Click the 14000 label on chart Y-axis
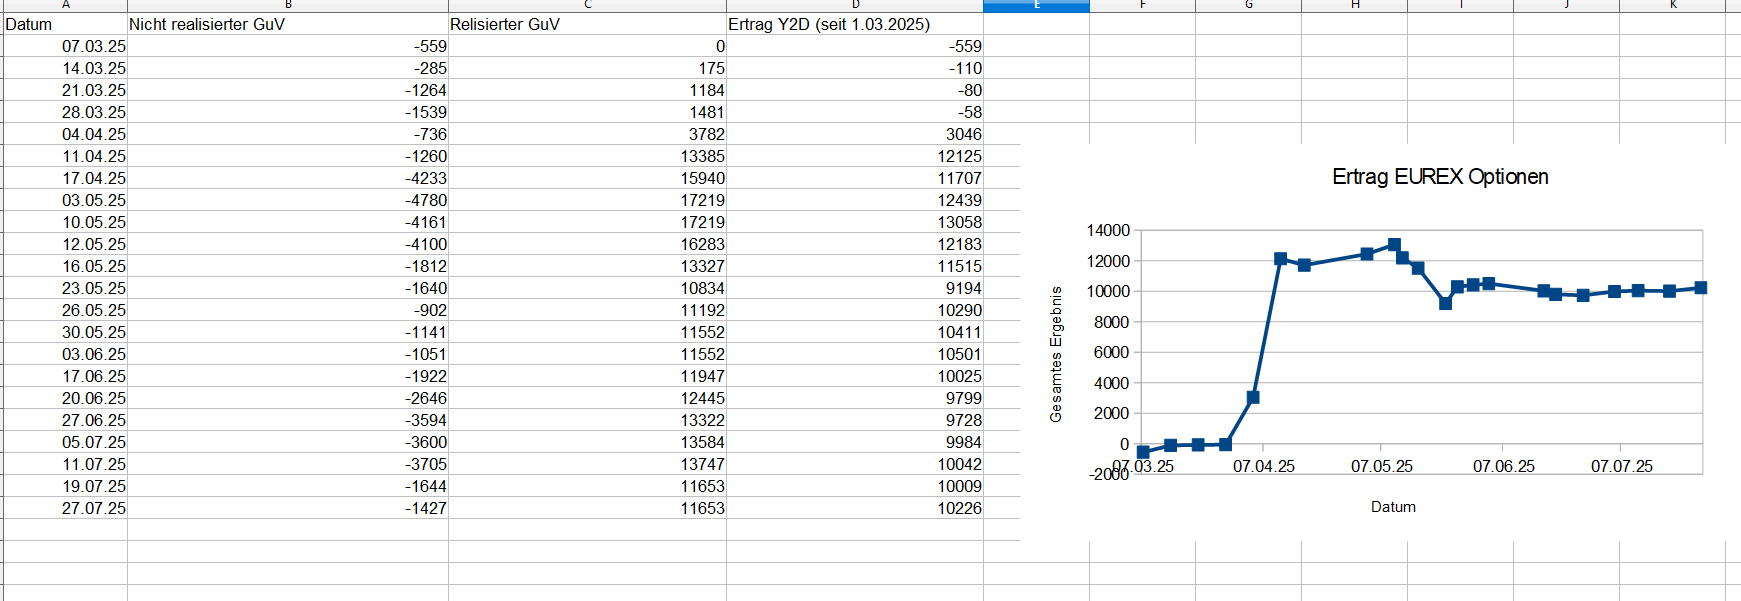The height and width of the screenshot is (601, 1741). point(1108,231)
